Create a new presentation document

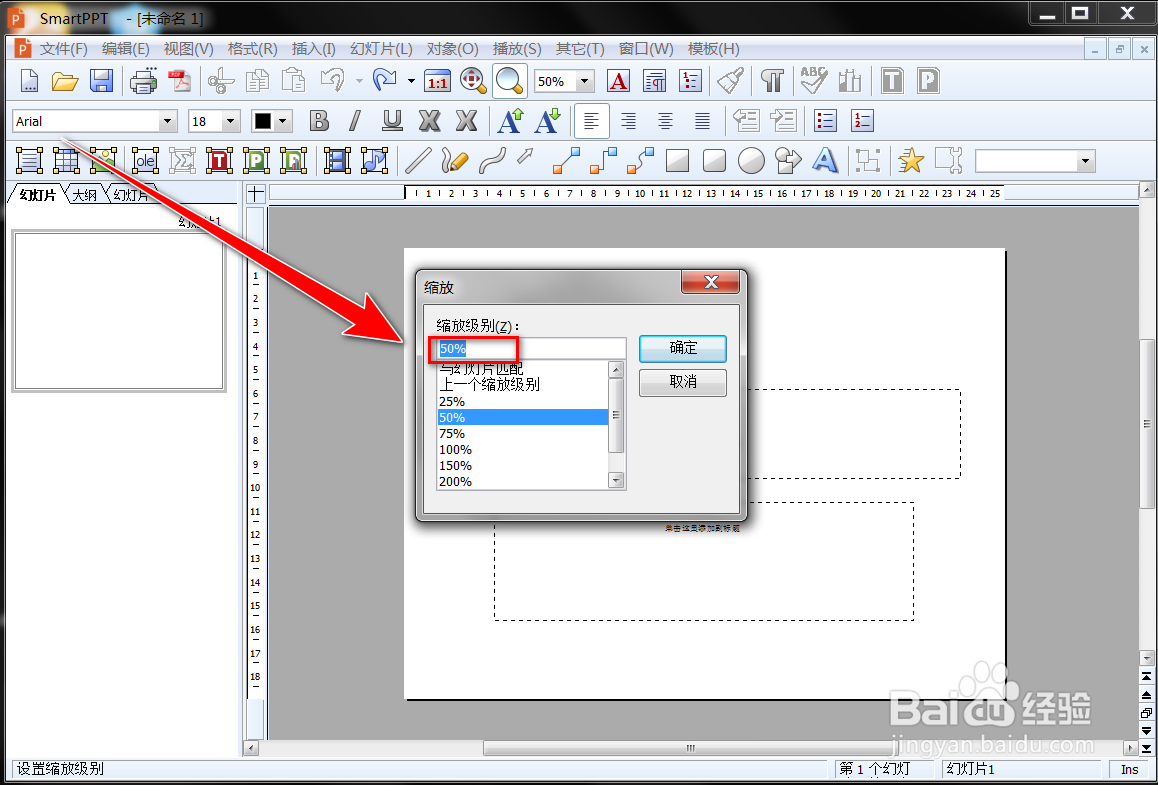(29, 80)
